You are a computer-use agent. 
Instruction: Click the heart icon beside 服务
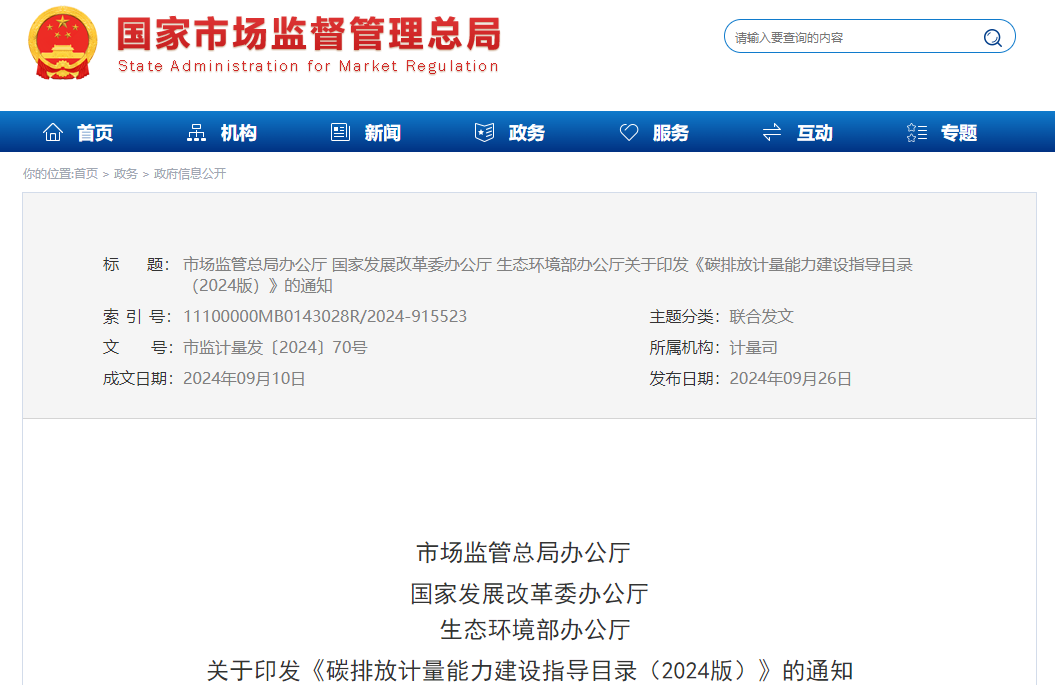(x=628, y=133)
